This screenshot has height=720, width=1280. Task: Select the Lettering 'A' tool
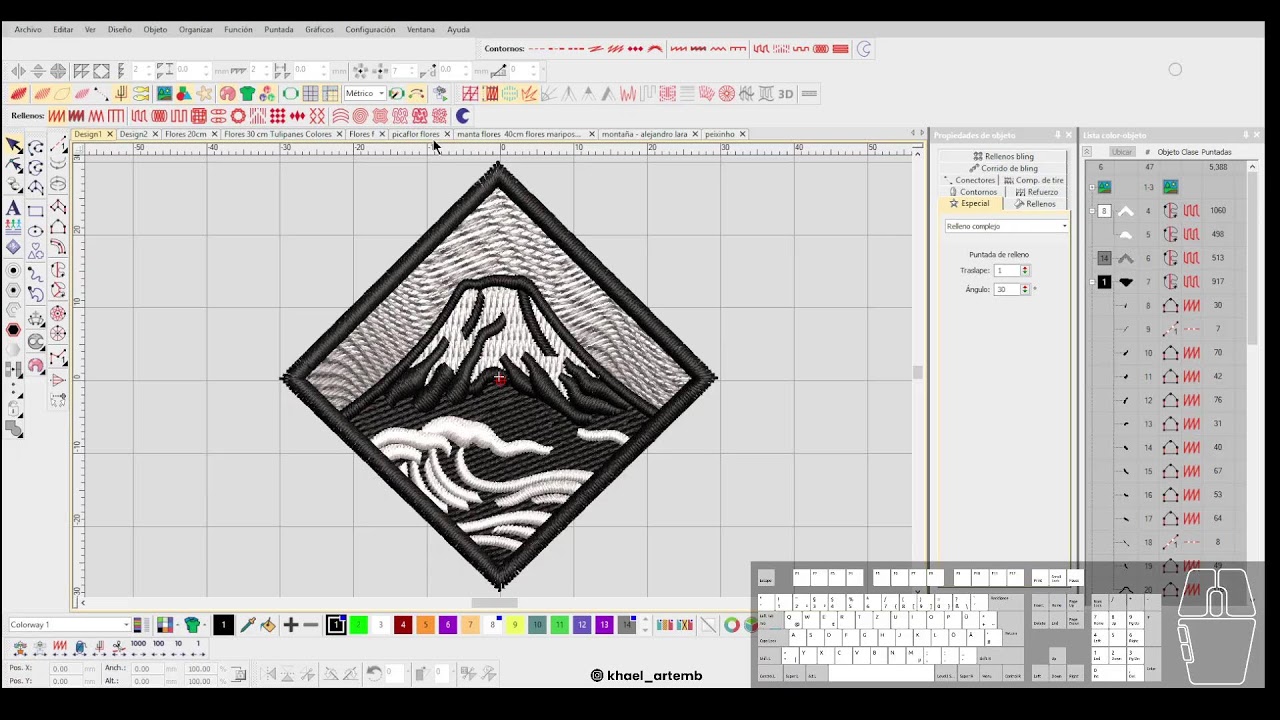click(x=13, y=208)
